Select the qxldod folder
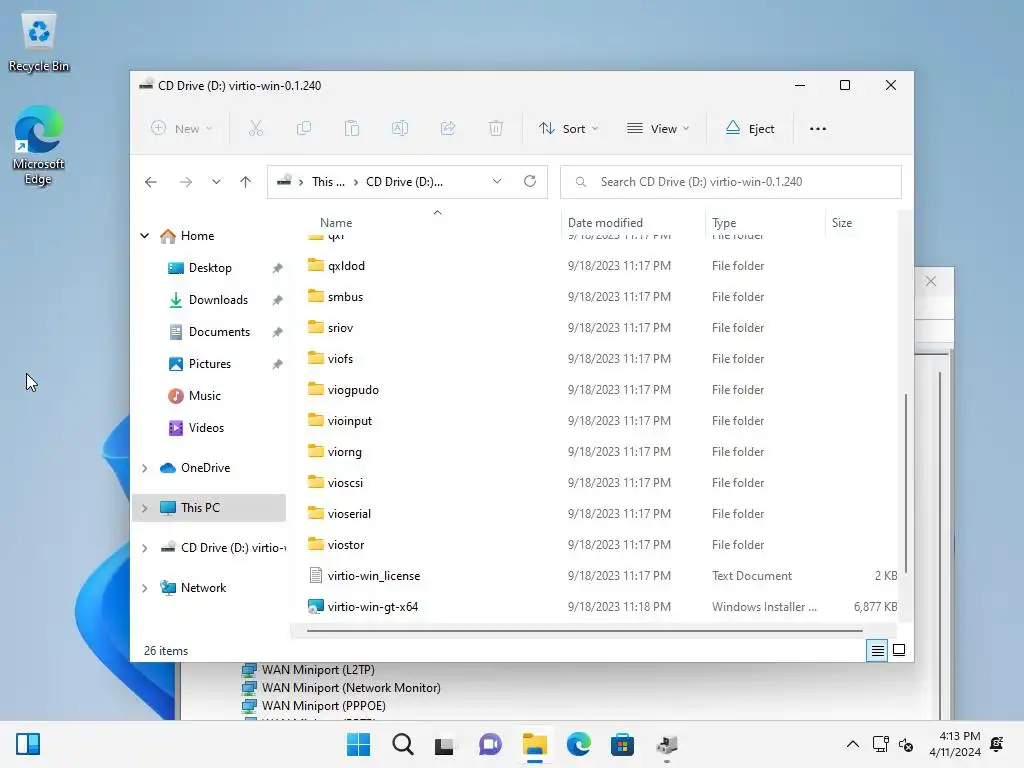 point(346,266)
